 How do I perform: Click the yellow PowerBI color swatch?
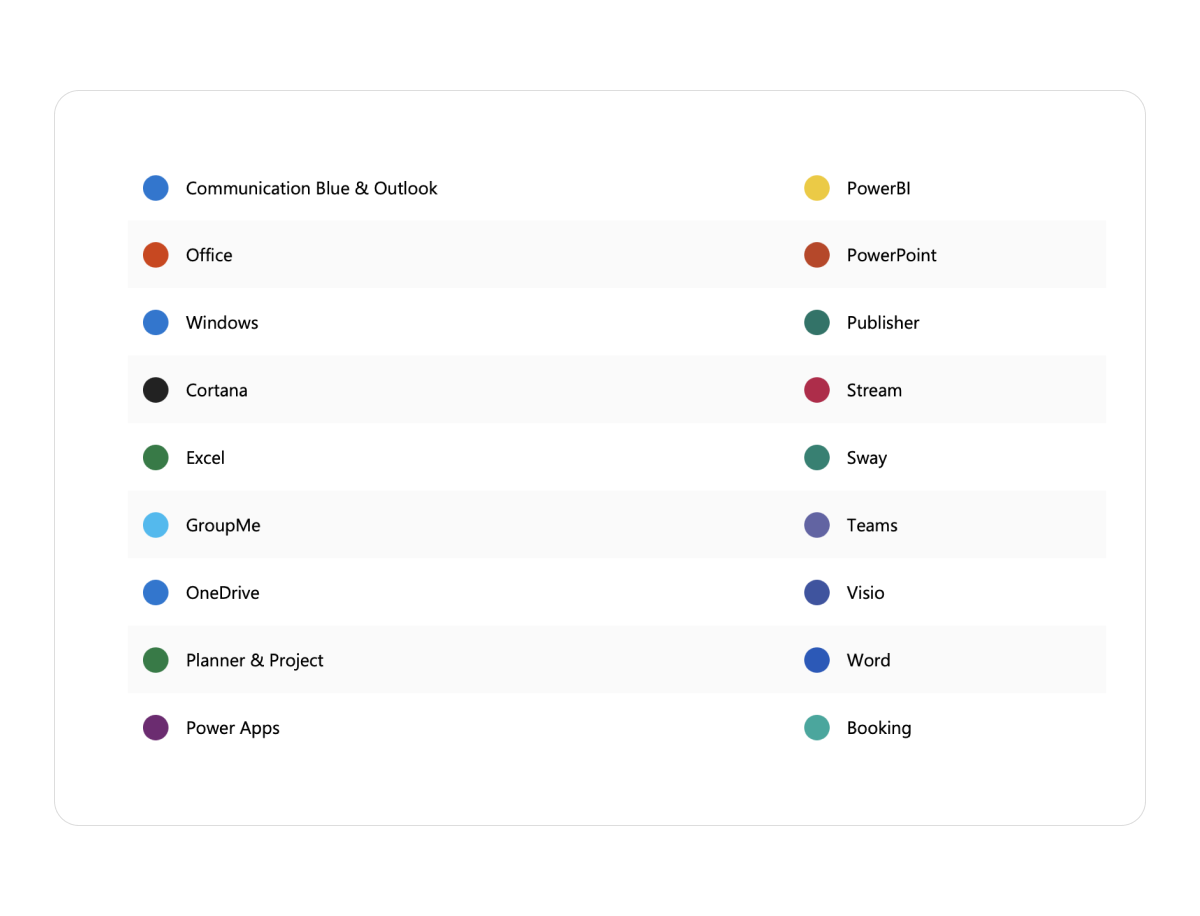(817, 188)
